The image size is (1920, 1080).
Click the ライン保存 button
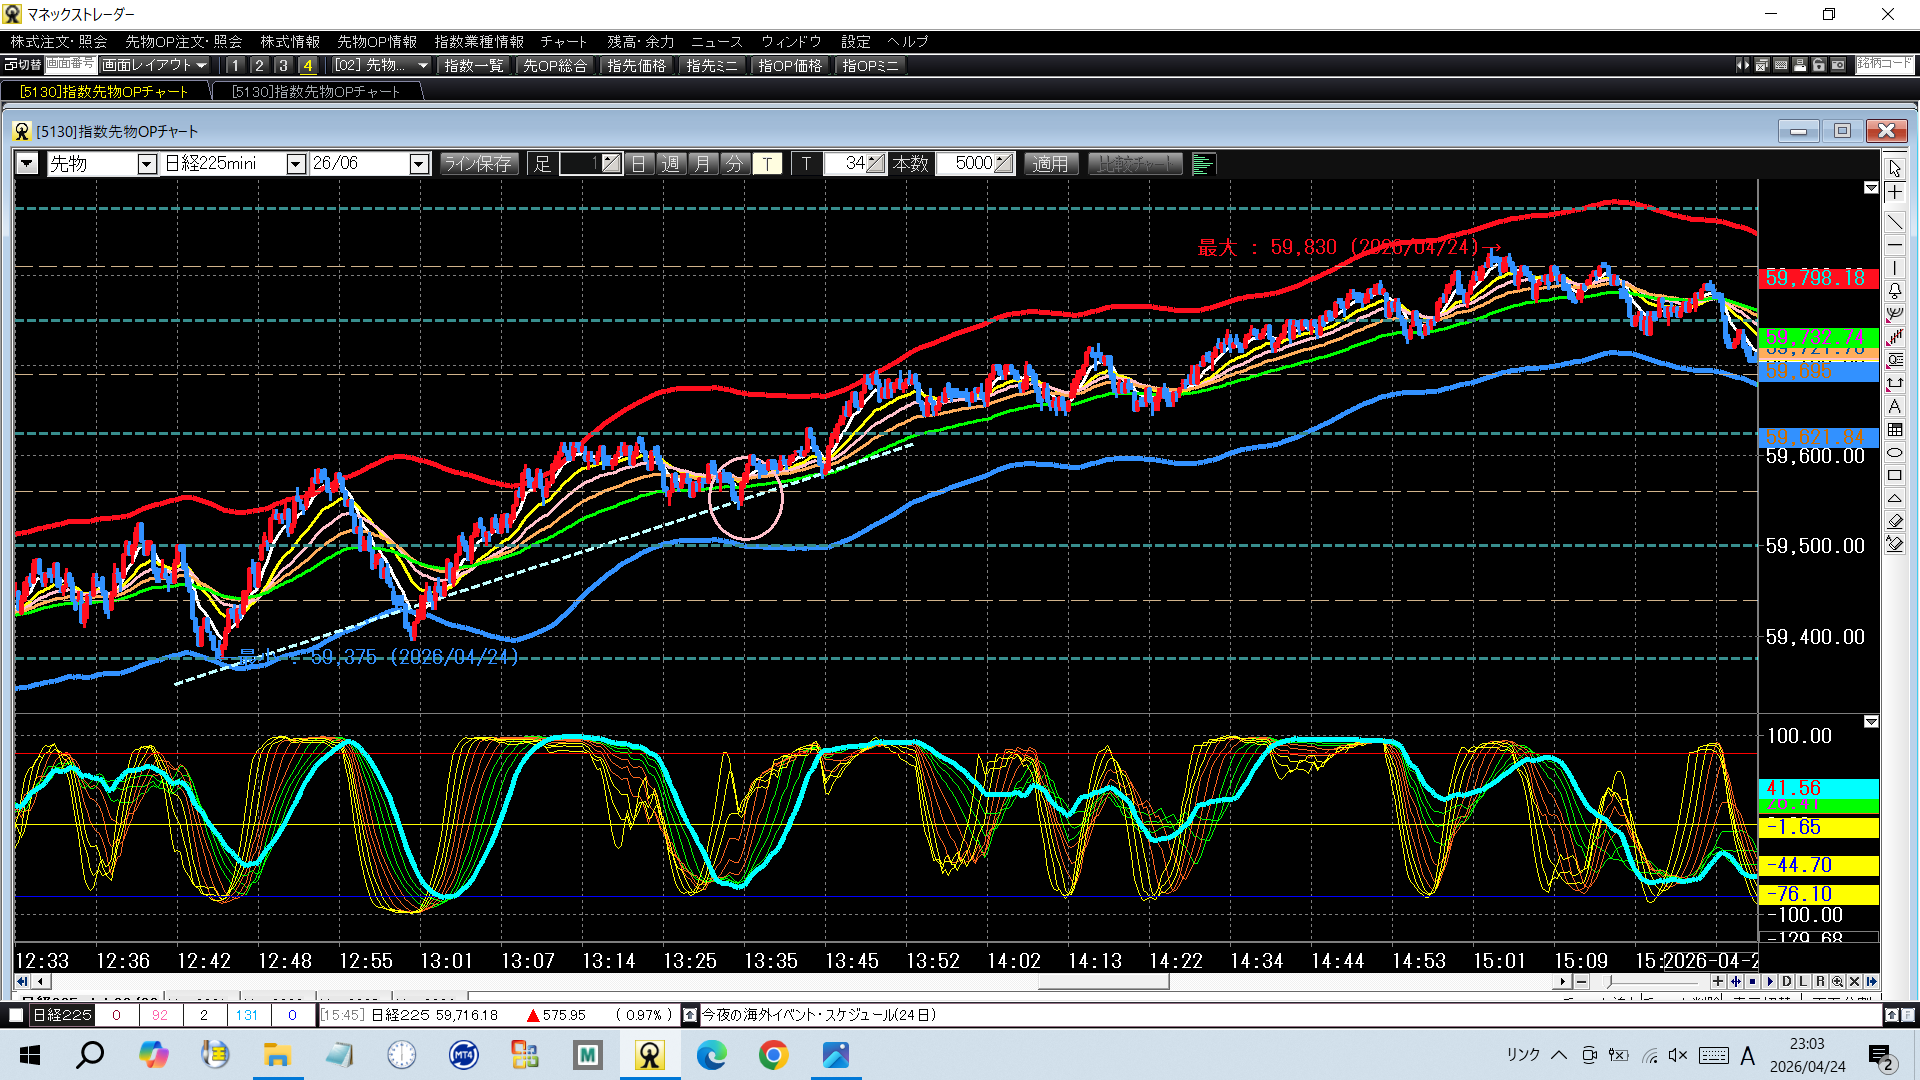click(479, 164)
